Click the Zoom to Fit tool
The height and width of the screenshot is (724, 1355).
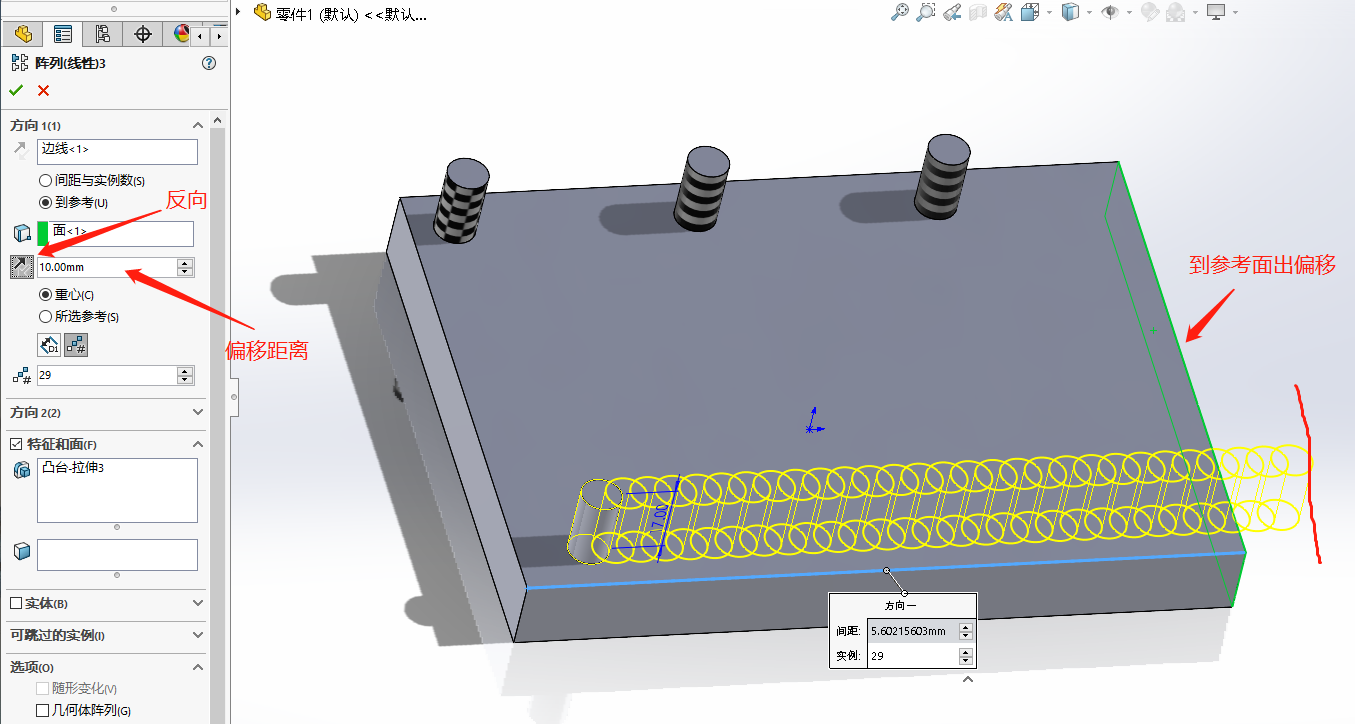tap(900, 12)
